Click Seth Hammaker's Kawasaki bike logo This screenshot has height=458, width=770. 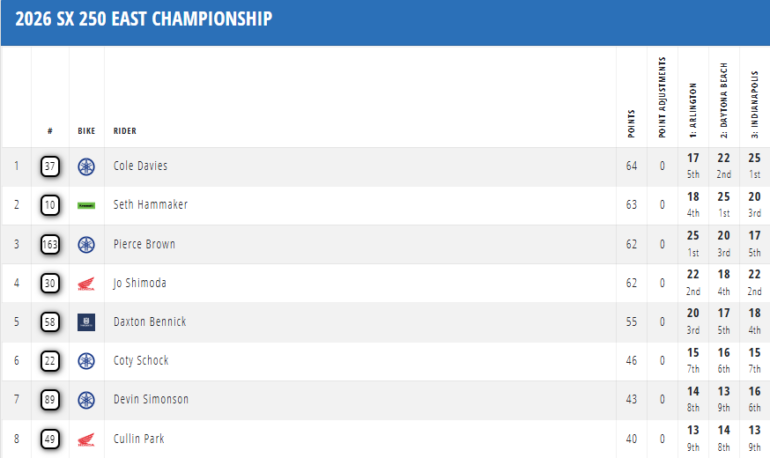pos(86,205)
